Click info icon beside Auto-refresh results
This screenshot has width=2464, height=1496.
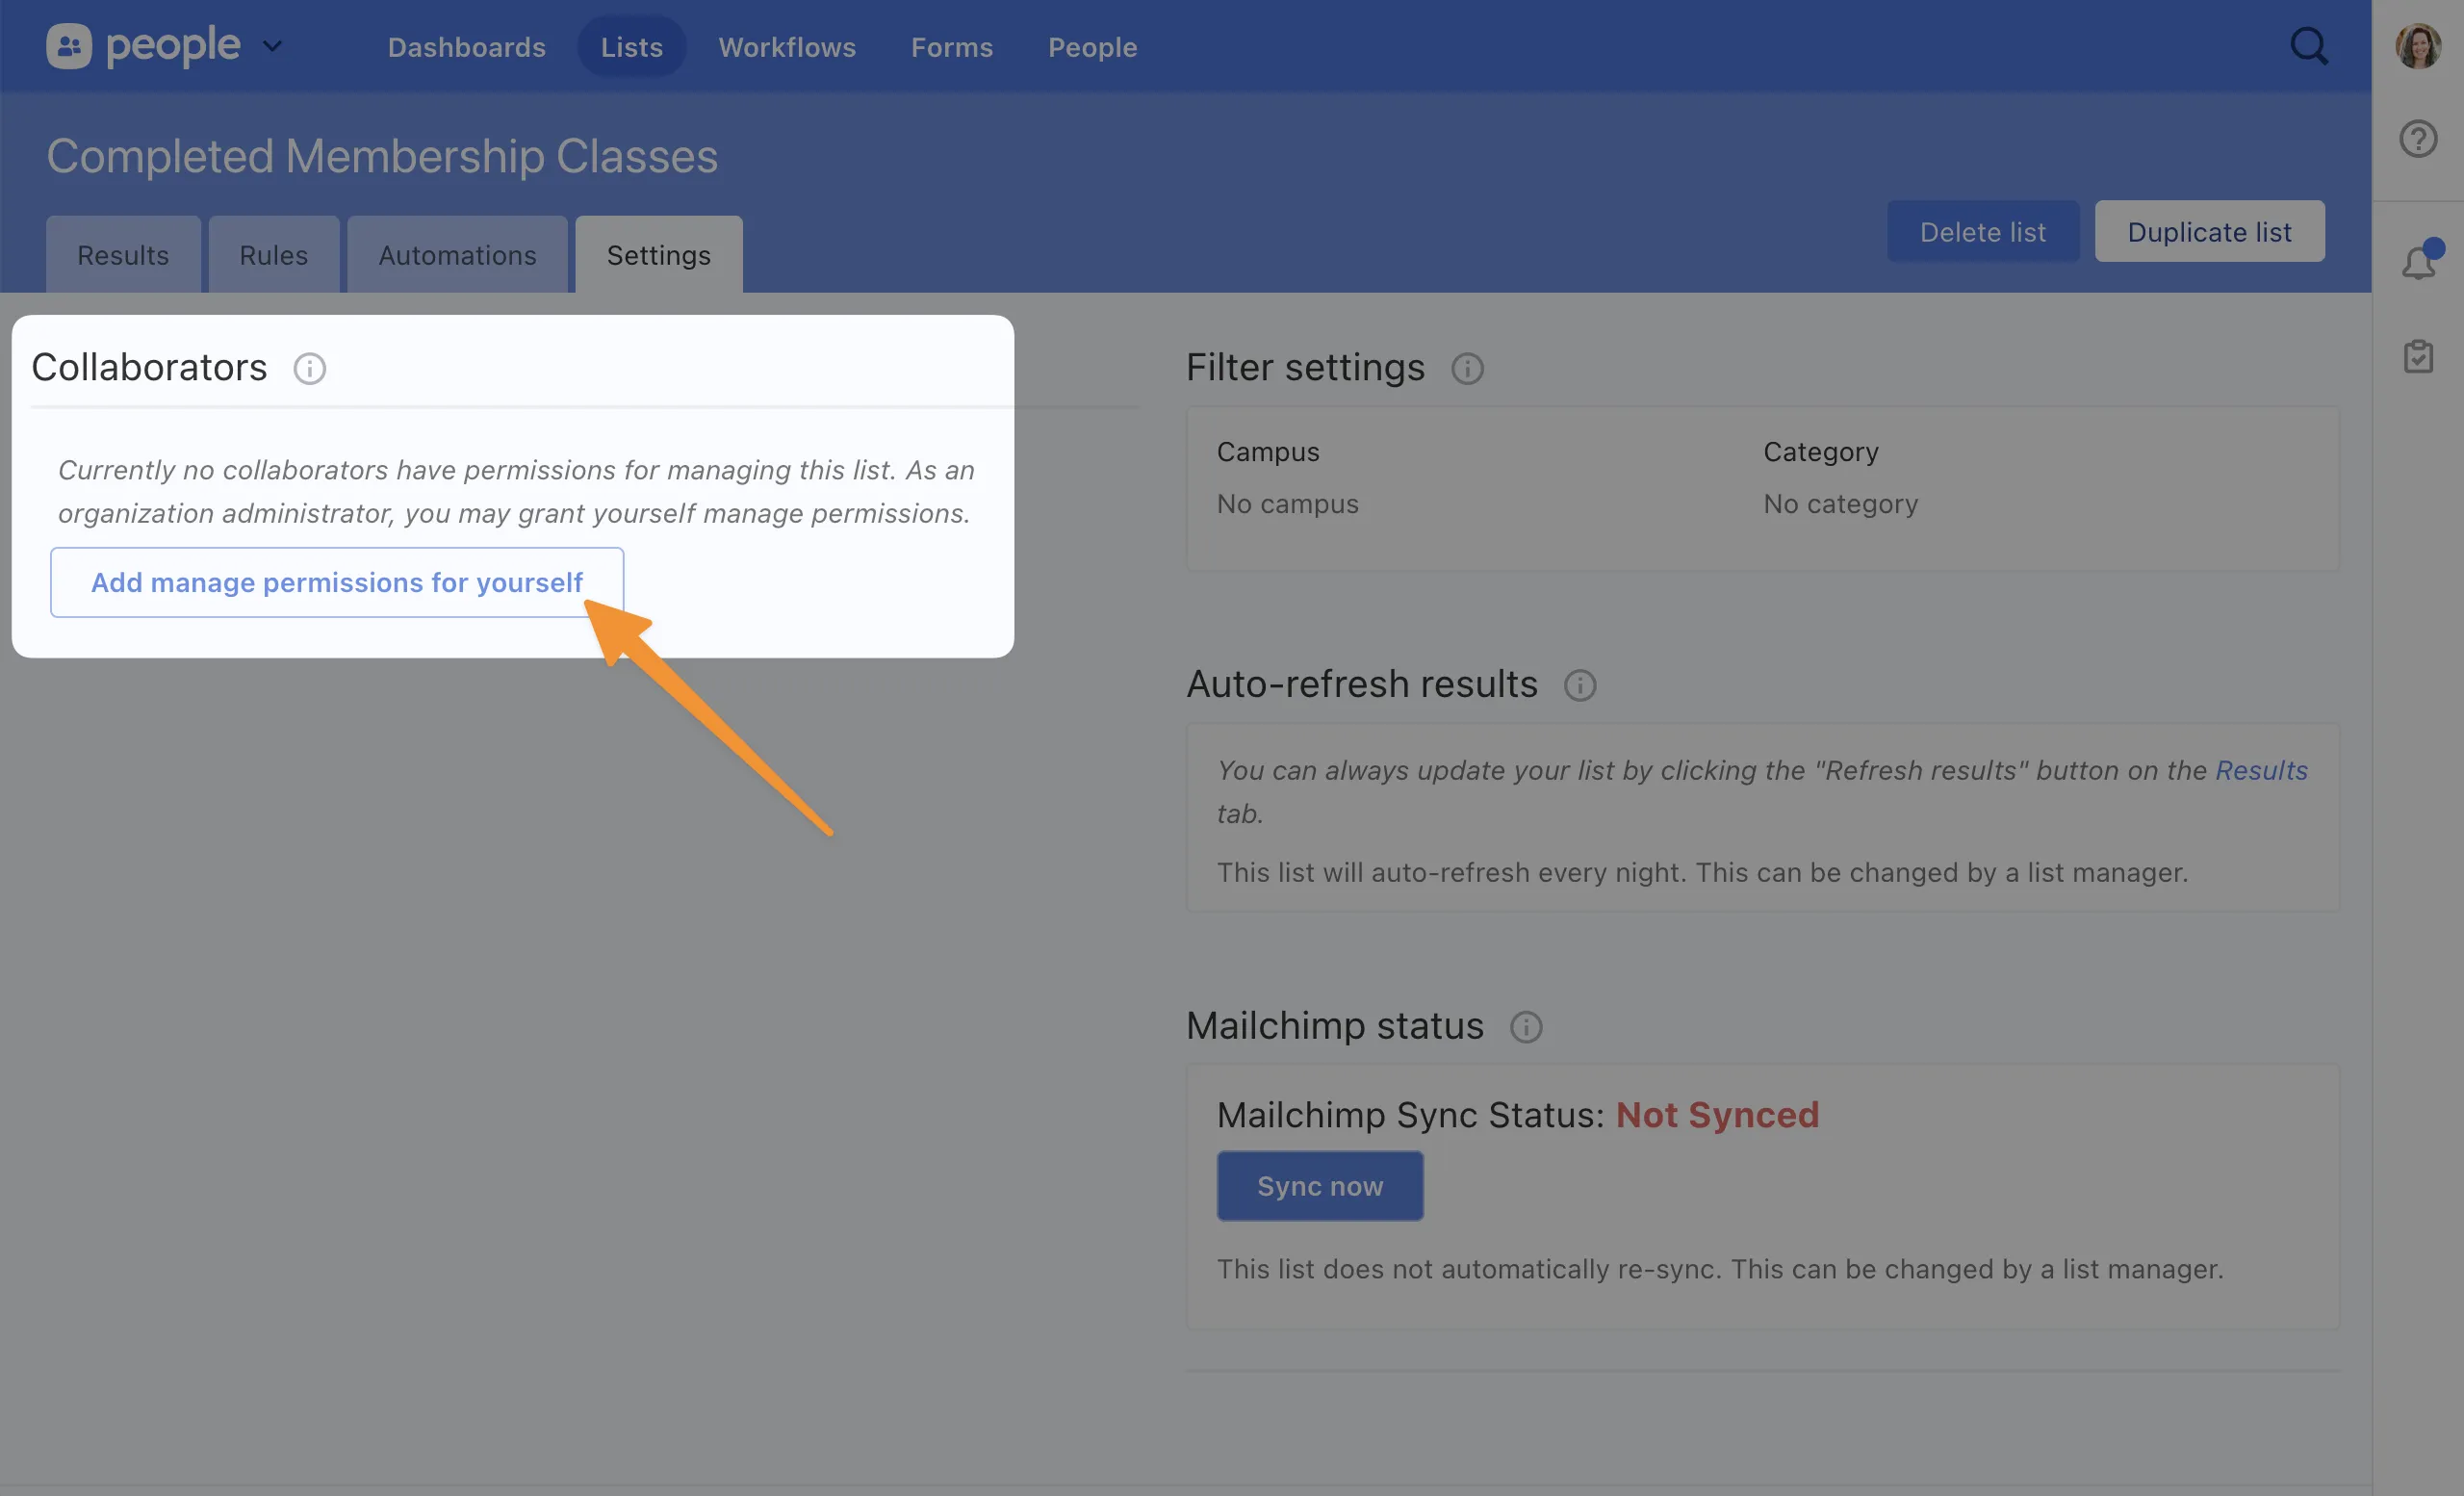(x=1579, y=686)
